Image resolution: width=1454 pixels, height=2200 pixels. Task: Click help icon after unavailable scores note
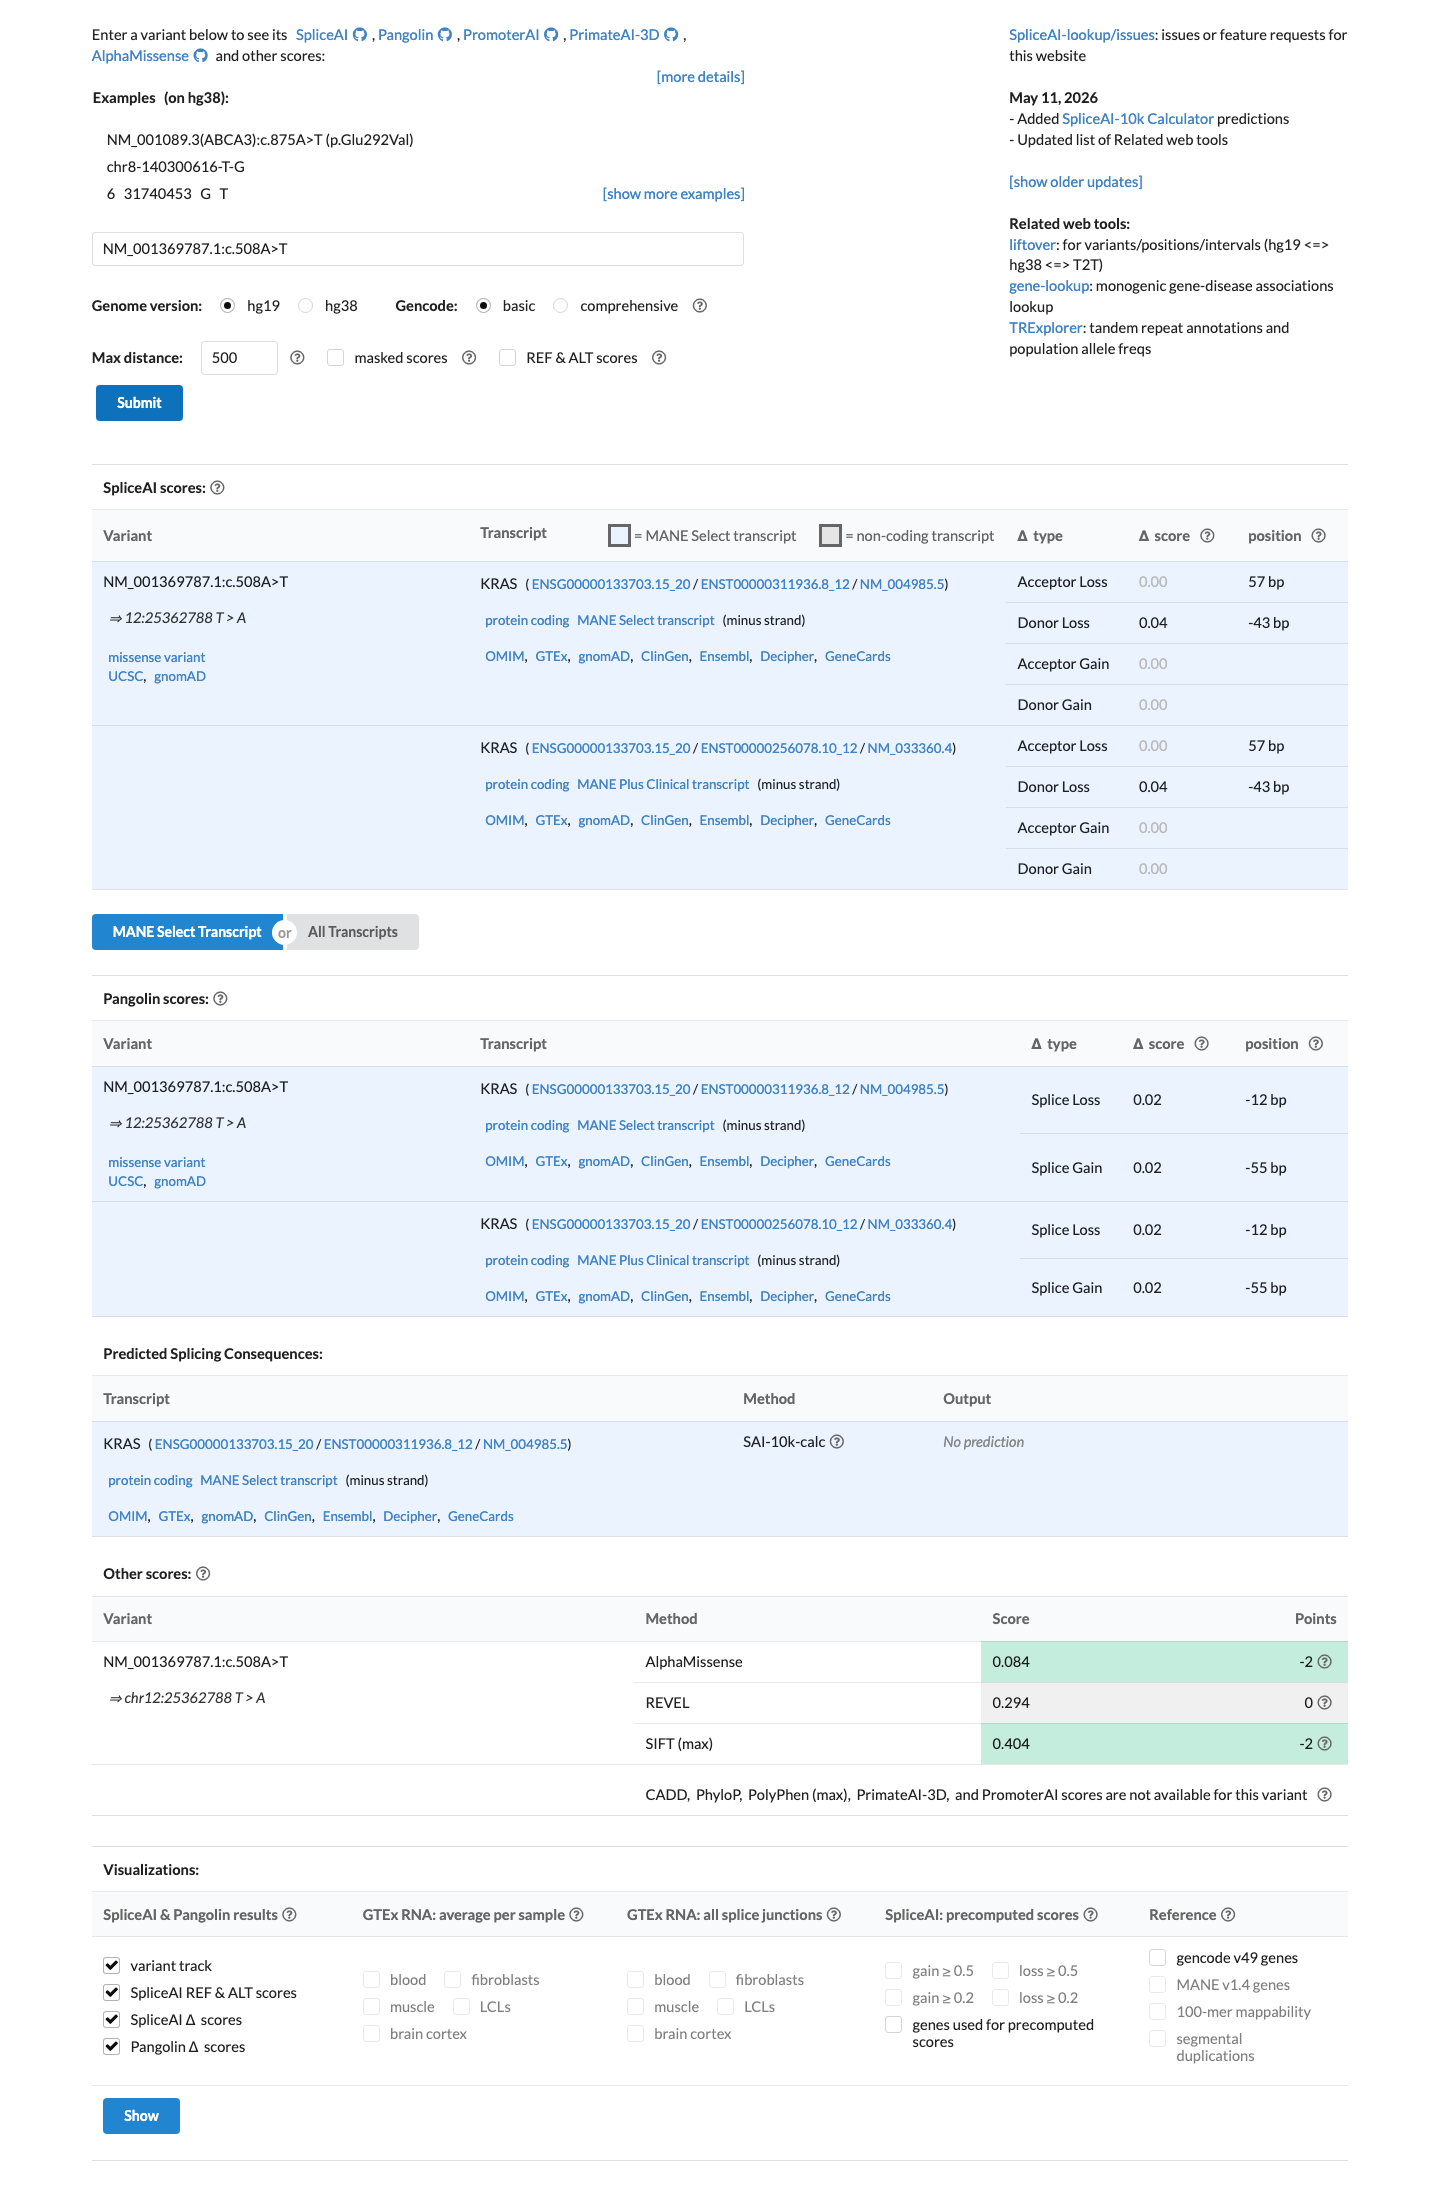click(1324, 1795)
